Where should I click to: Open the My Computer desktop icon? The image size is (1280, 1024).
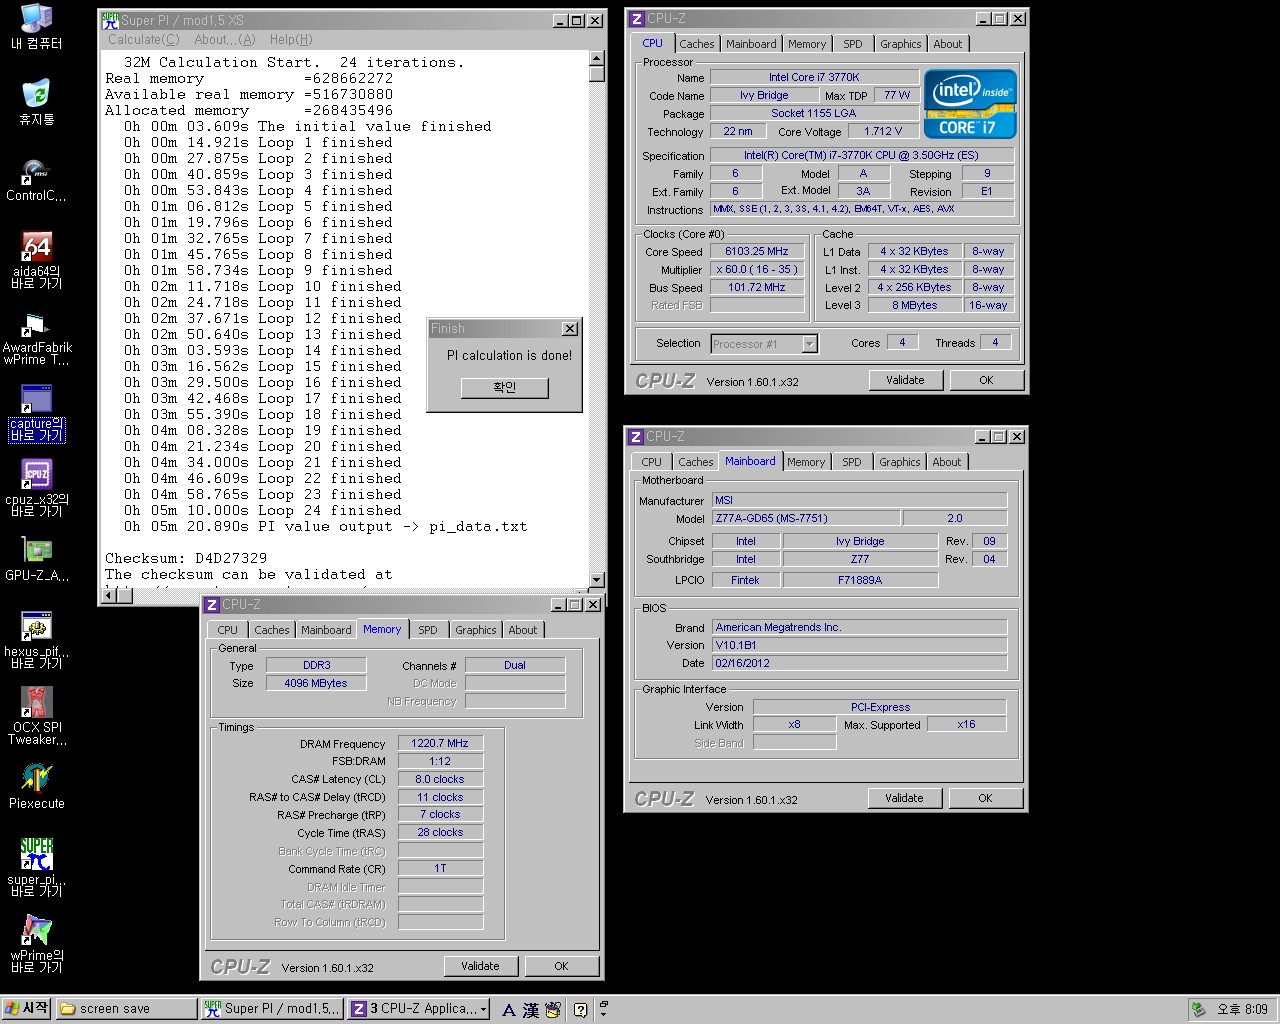(x=36, y=26)
